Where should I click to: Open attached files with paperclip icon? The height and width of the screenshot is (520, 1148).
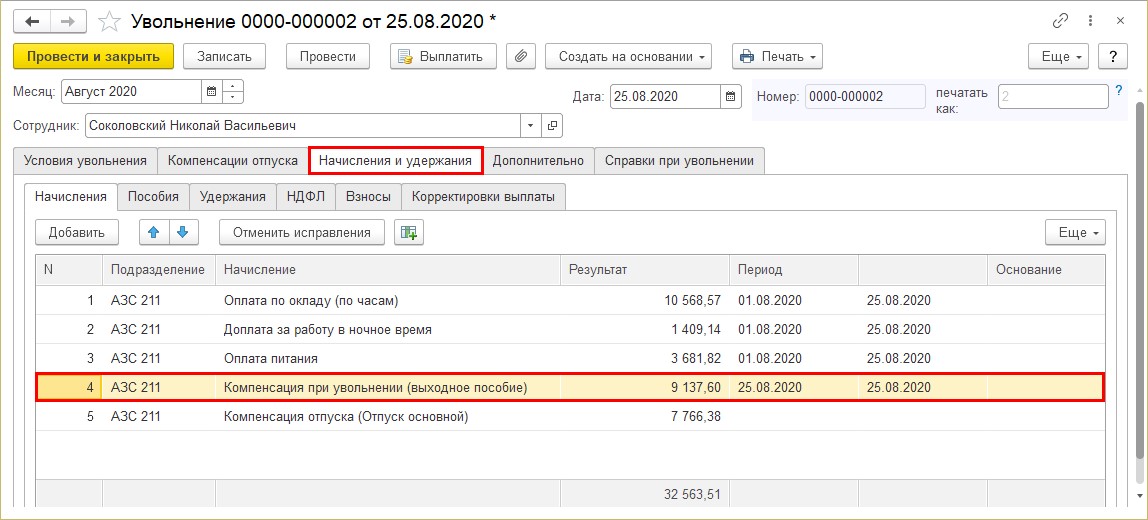pyautogui.click(x=521, y=56)
